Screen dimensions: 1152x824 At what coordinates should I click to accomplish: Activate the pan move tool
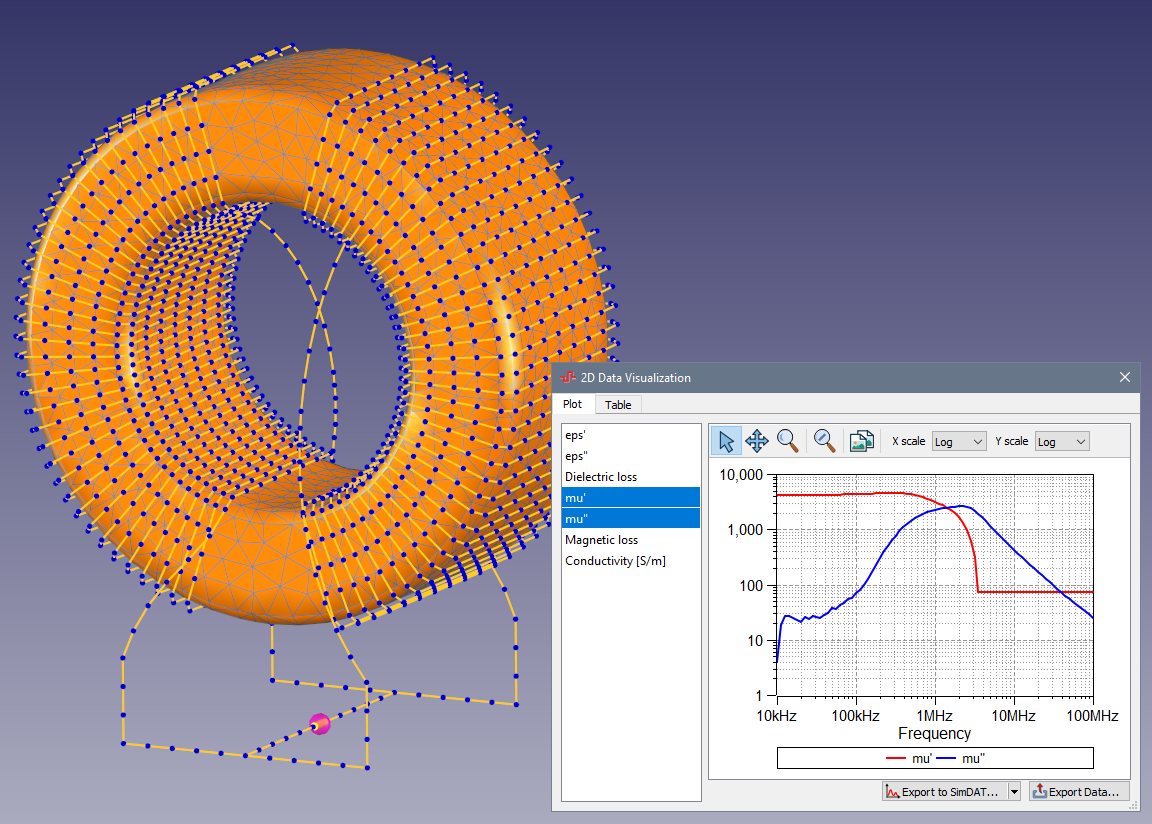point(757,441)
